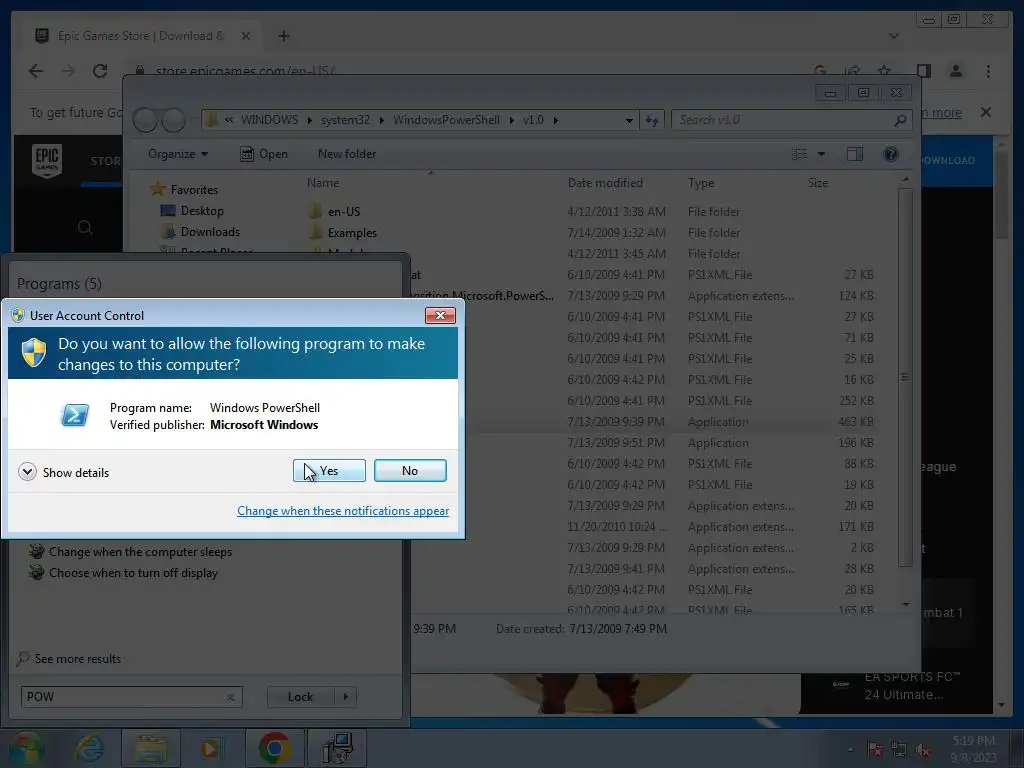Show hidden system tray icons
The width and height of the screenshot is (1024, 768).
(x=850, y=750)
